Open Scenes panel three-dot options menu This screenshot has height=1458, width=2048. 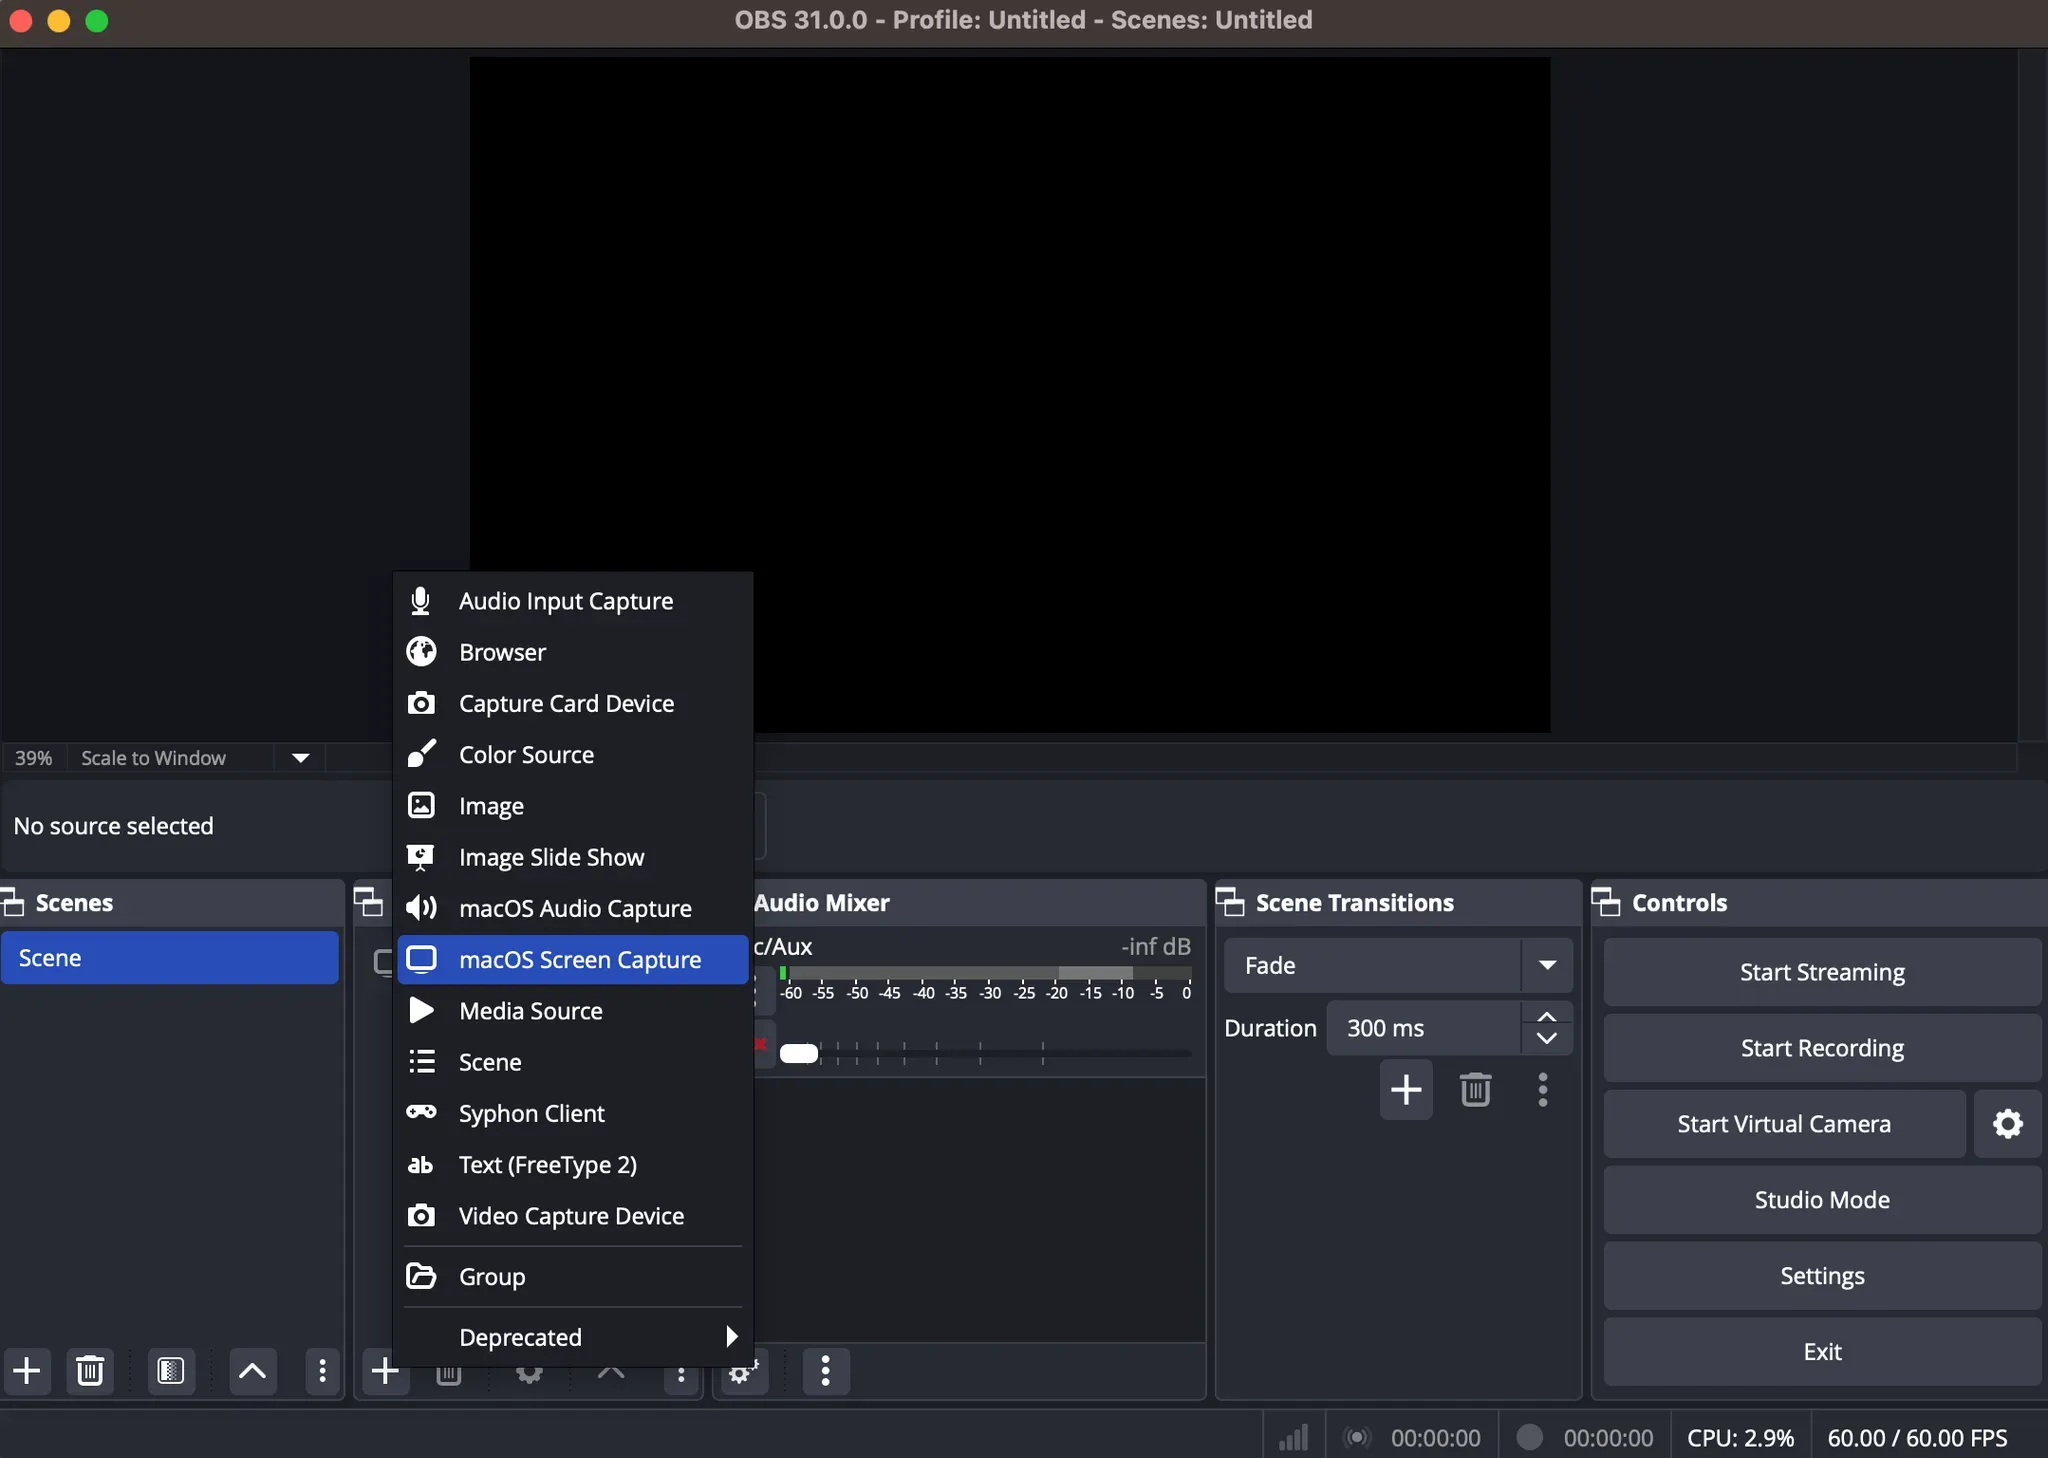322,1370
